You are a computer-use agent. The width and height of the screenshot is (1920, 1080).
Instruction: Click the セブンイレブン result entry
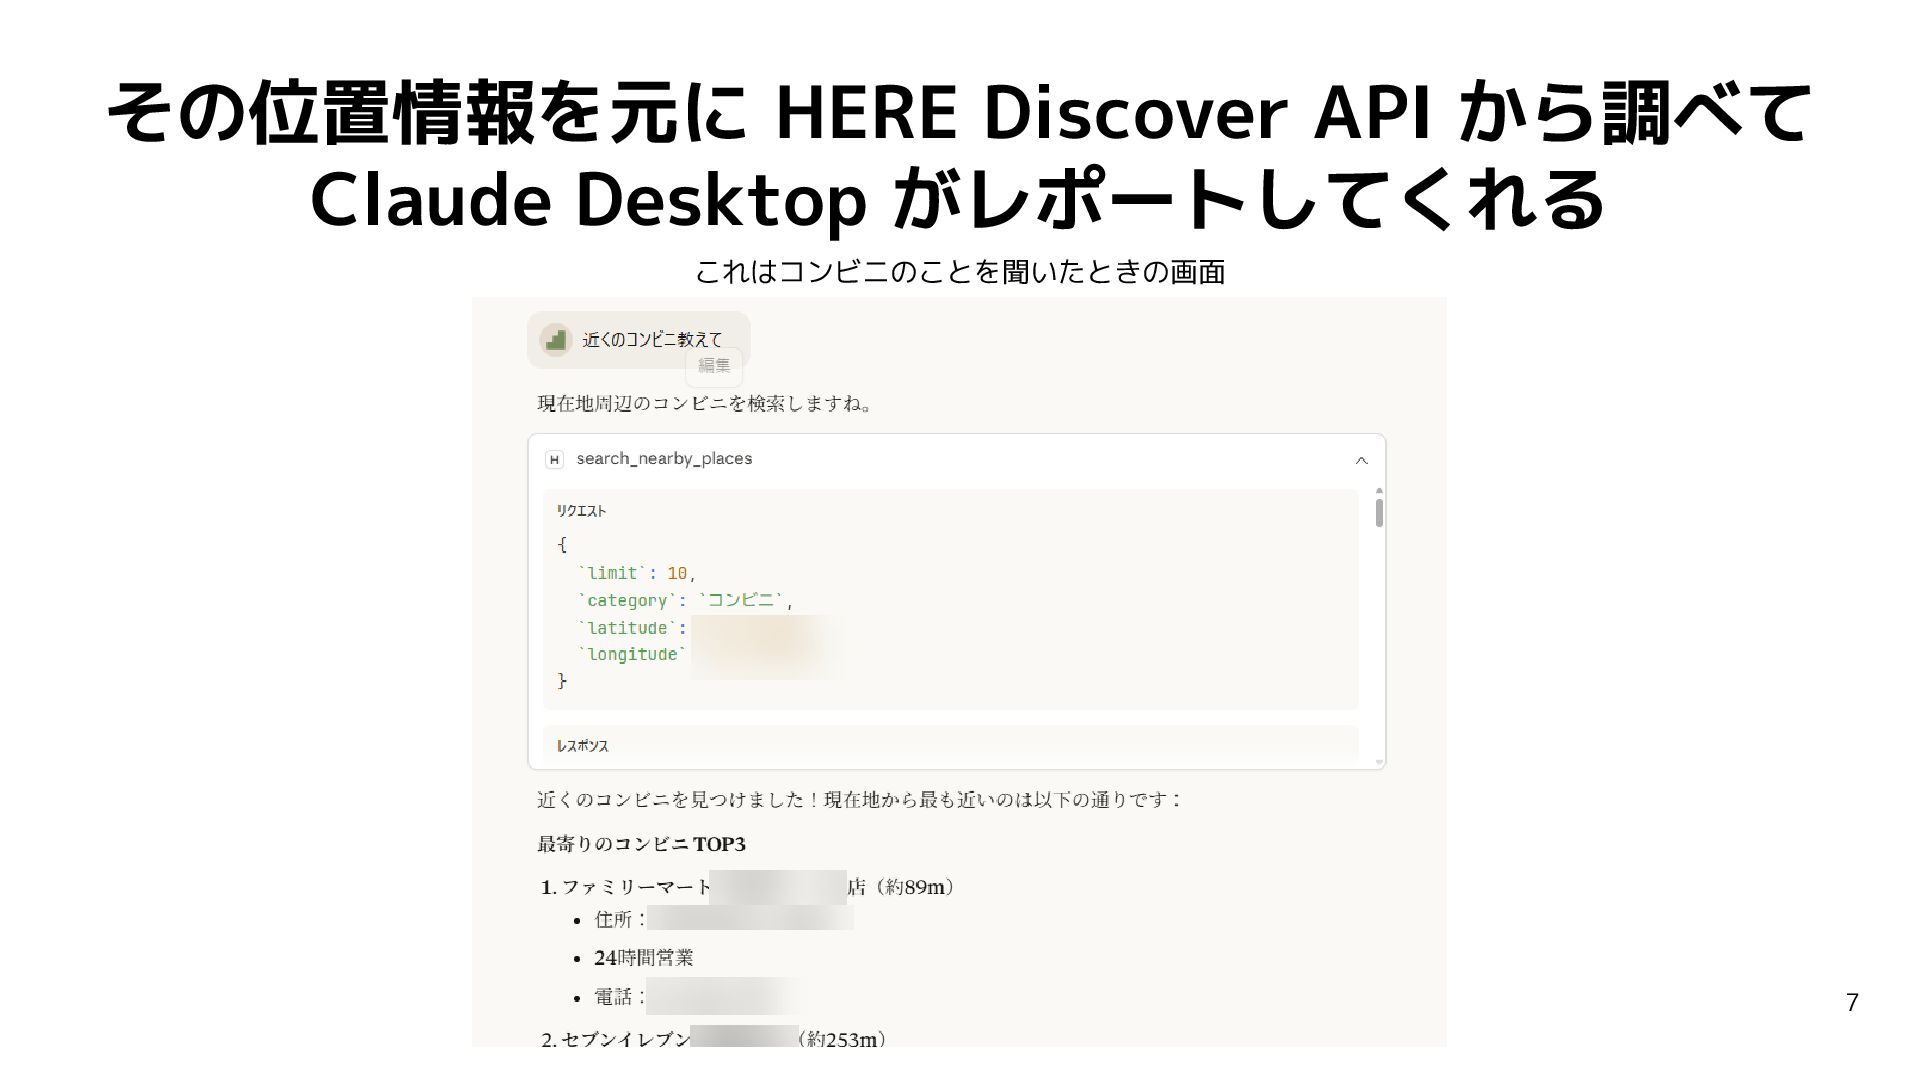pyautogui.click(x=714, y=1038)
